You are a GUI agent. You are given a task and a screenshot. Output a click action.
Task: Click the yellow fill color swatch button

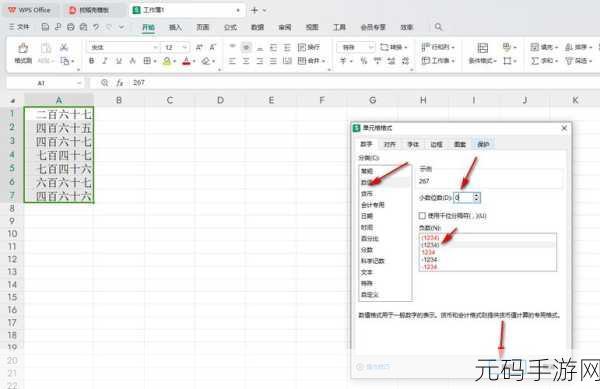(167, 61)
